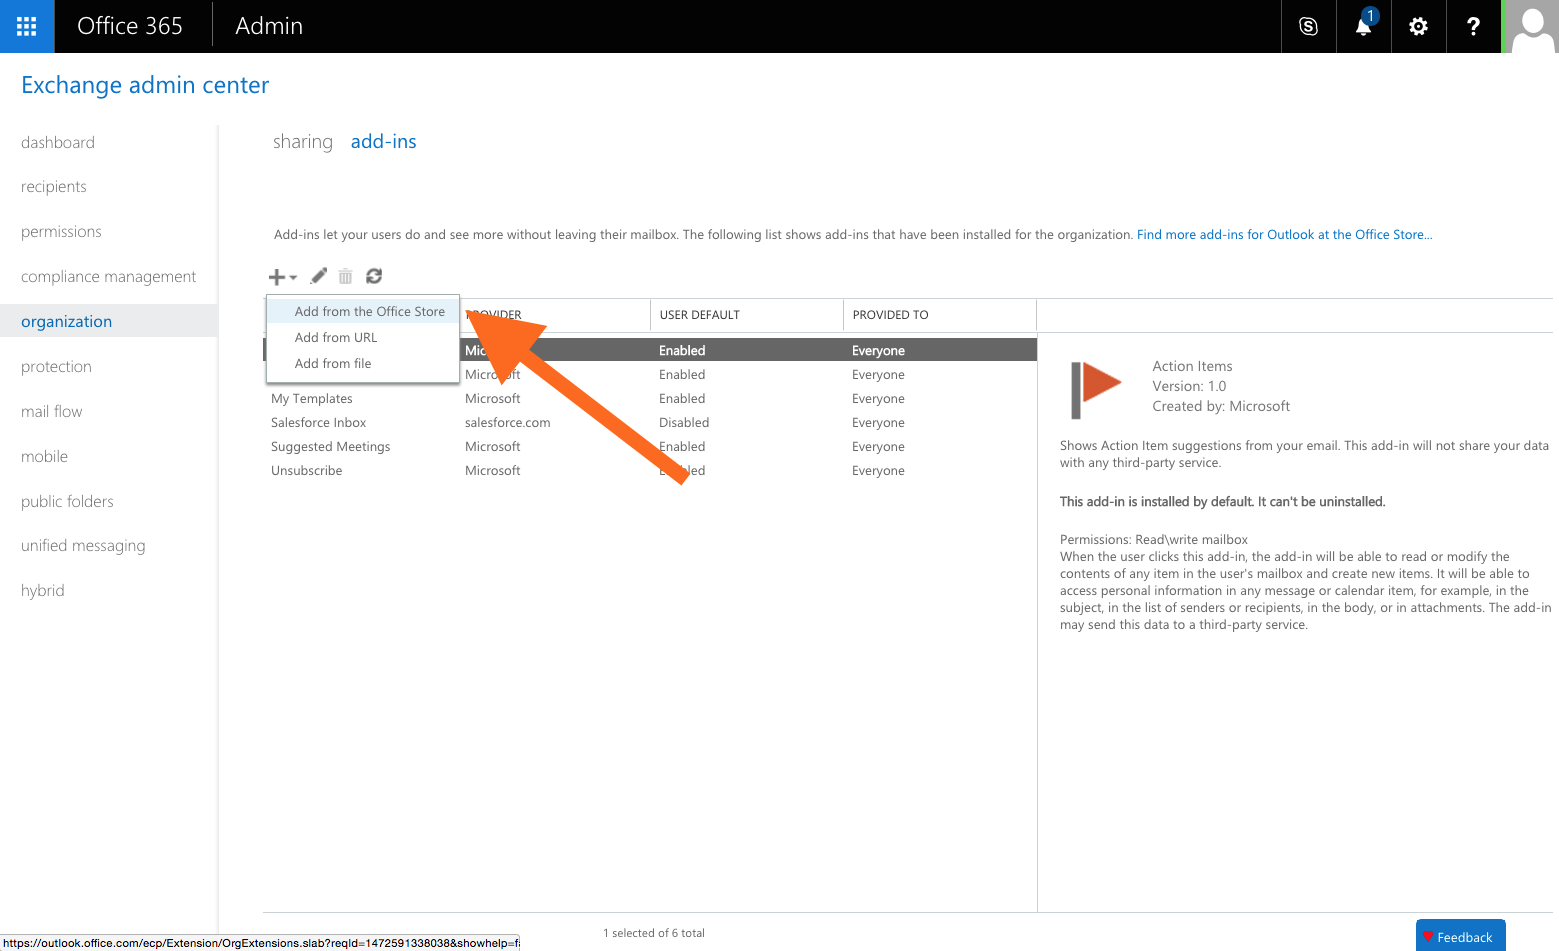Click the Feedback button
The image size is (1559, 951).
click(x=1460, y=936)
